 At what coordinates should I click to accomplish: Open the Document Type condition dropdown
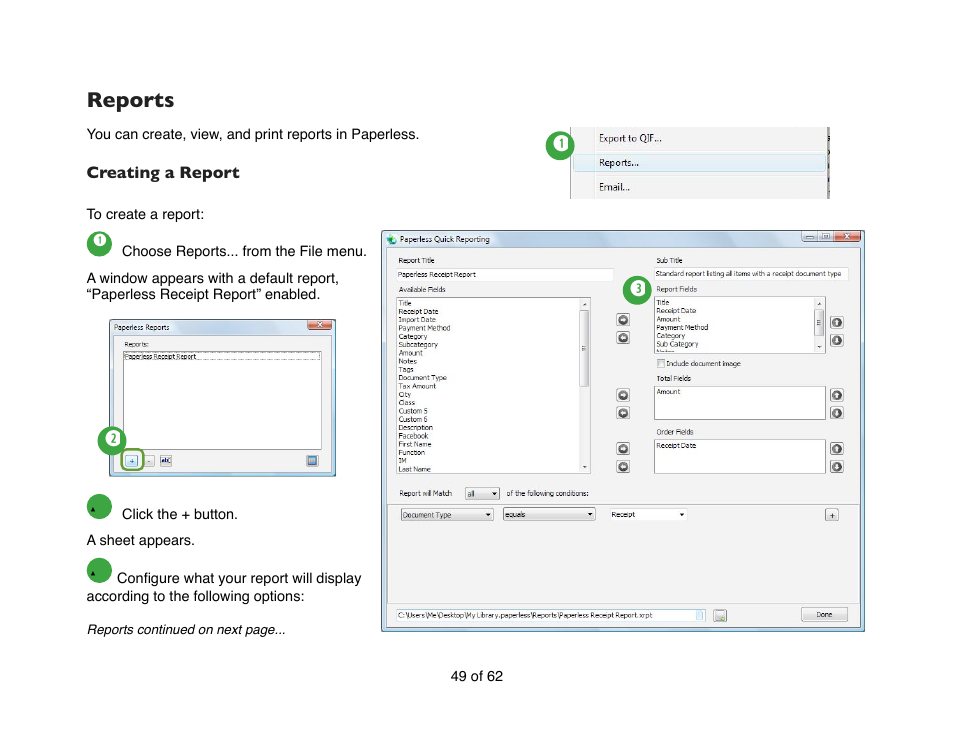pos(447,515)
